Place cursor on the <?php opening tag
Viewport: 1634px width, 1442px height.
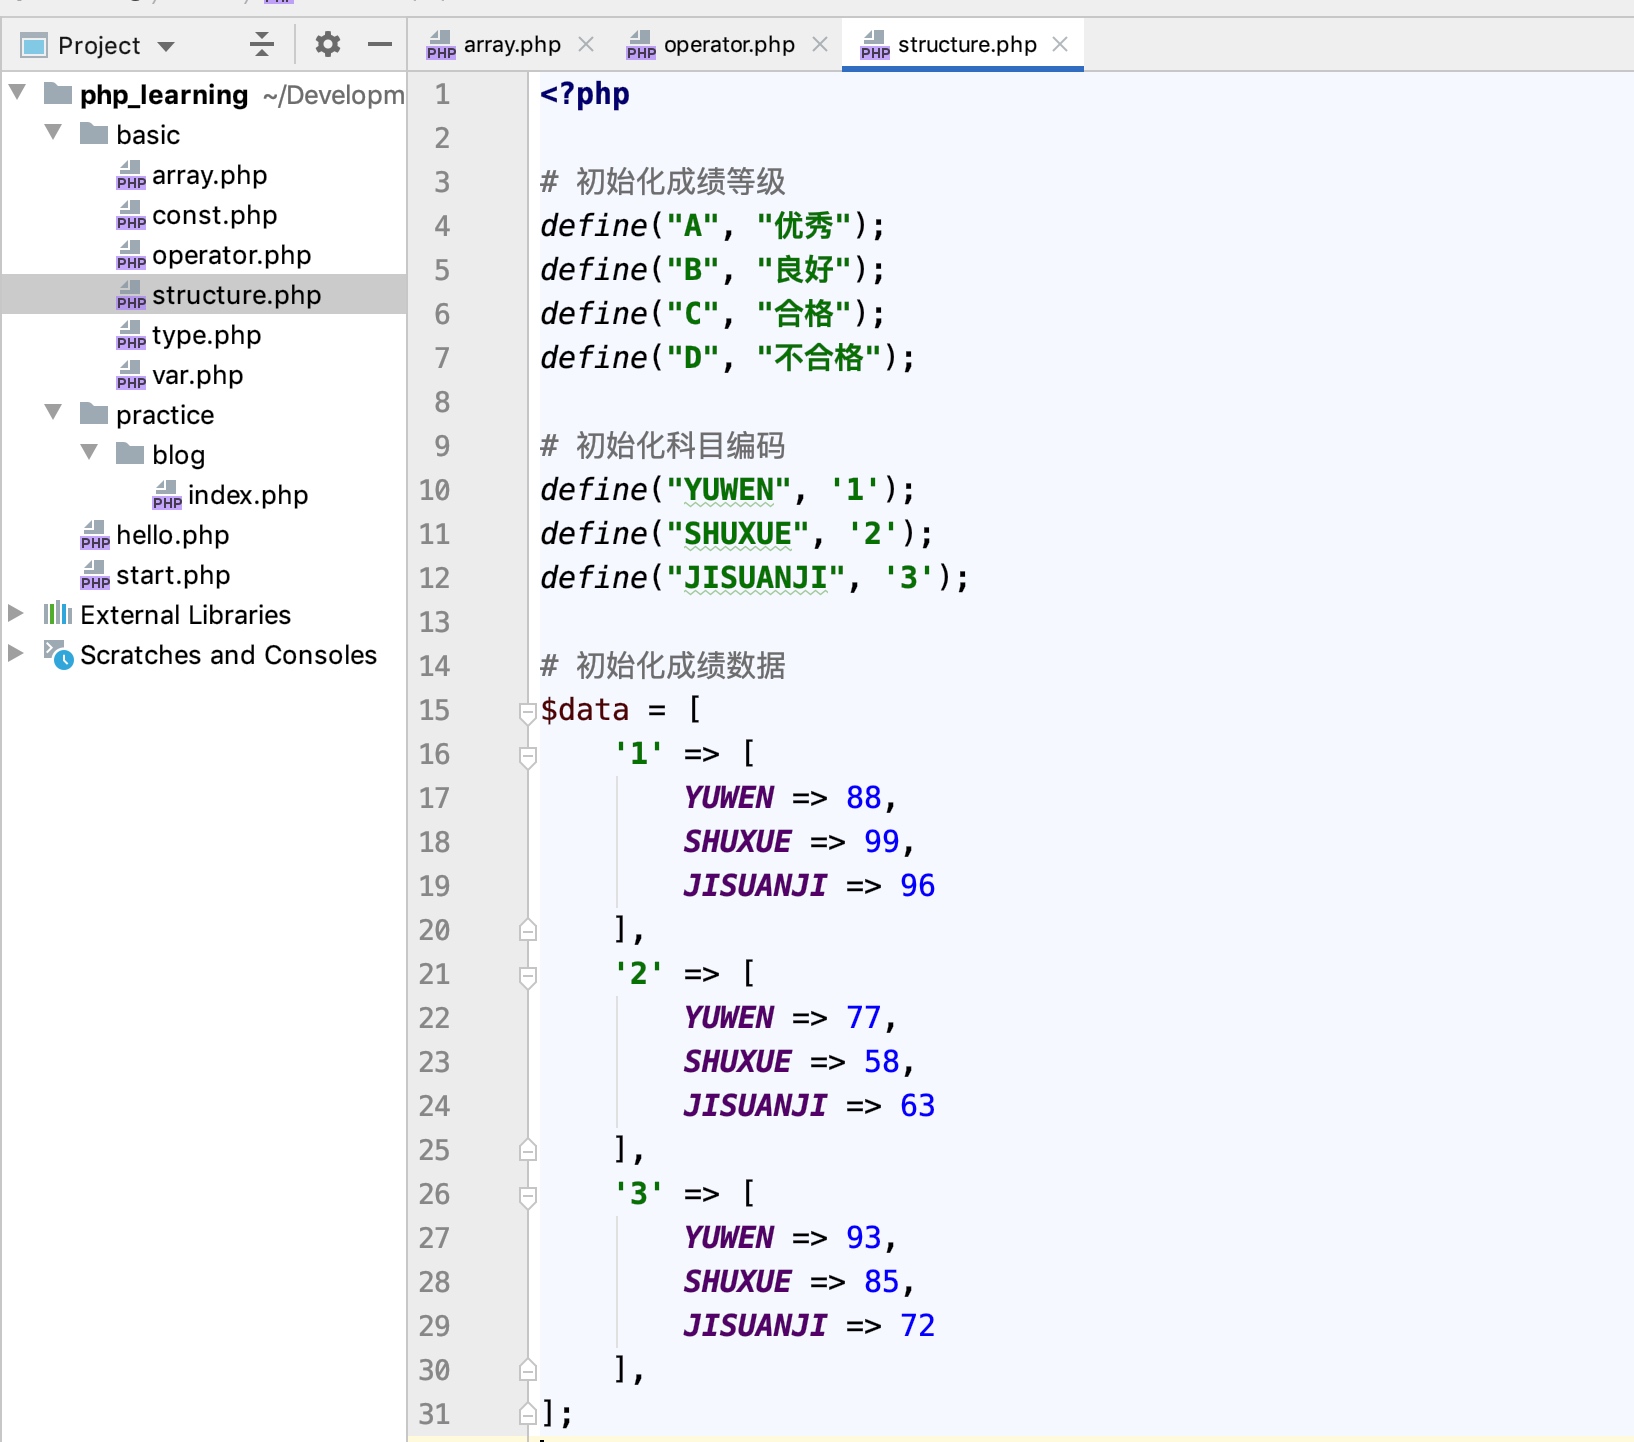click(x=585, y=94)
